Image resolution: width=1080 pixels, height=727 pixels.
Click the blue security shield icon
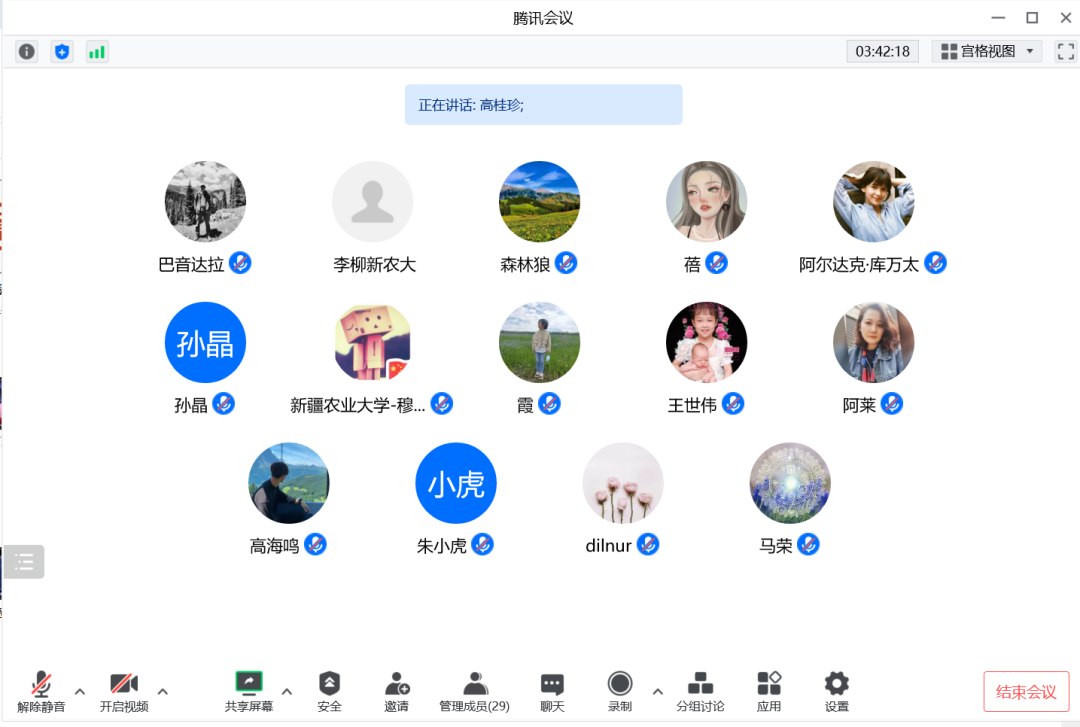(62, 51)
